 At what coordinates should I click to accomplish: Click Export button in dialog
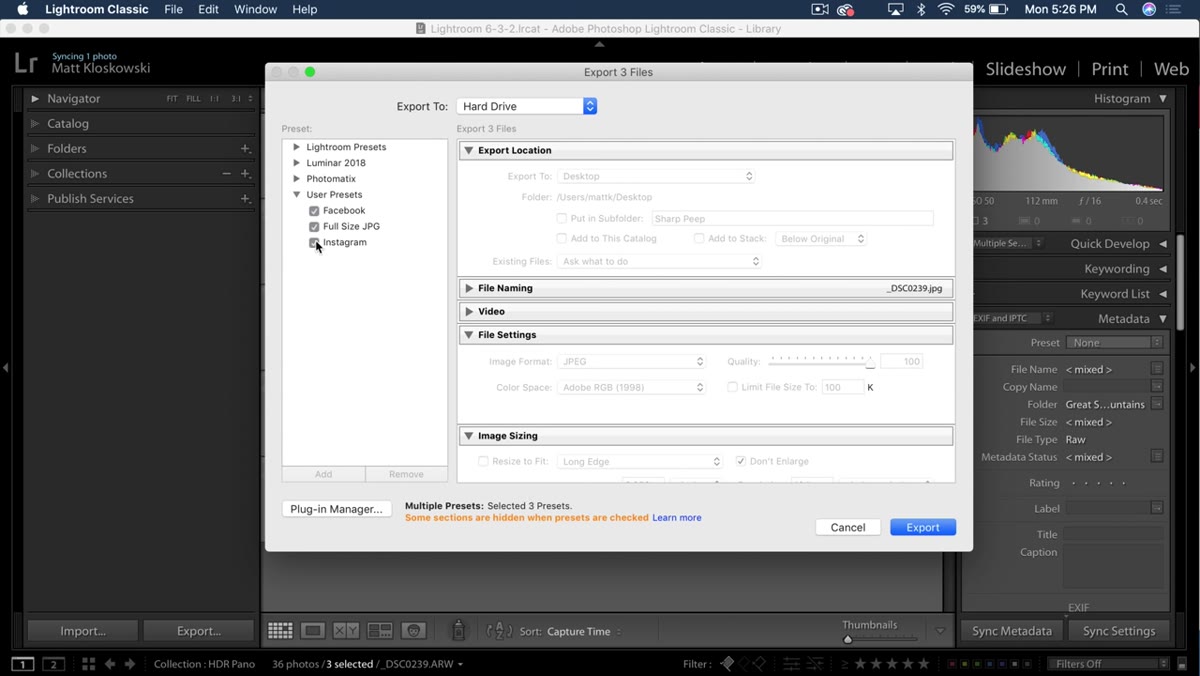pyautogui.click(x=923, y=527)
